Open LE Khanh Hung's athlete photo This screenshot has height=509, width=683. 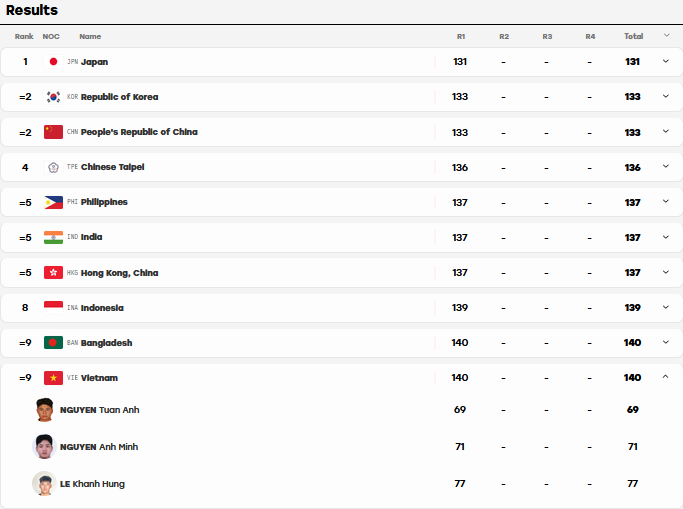[x=44, y=484]
